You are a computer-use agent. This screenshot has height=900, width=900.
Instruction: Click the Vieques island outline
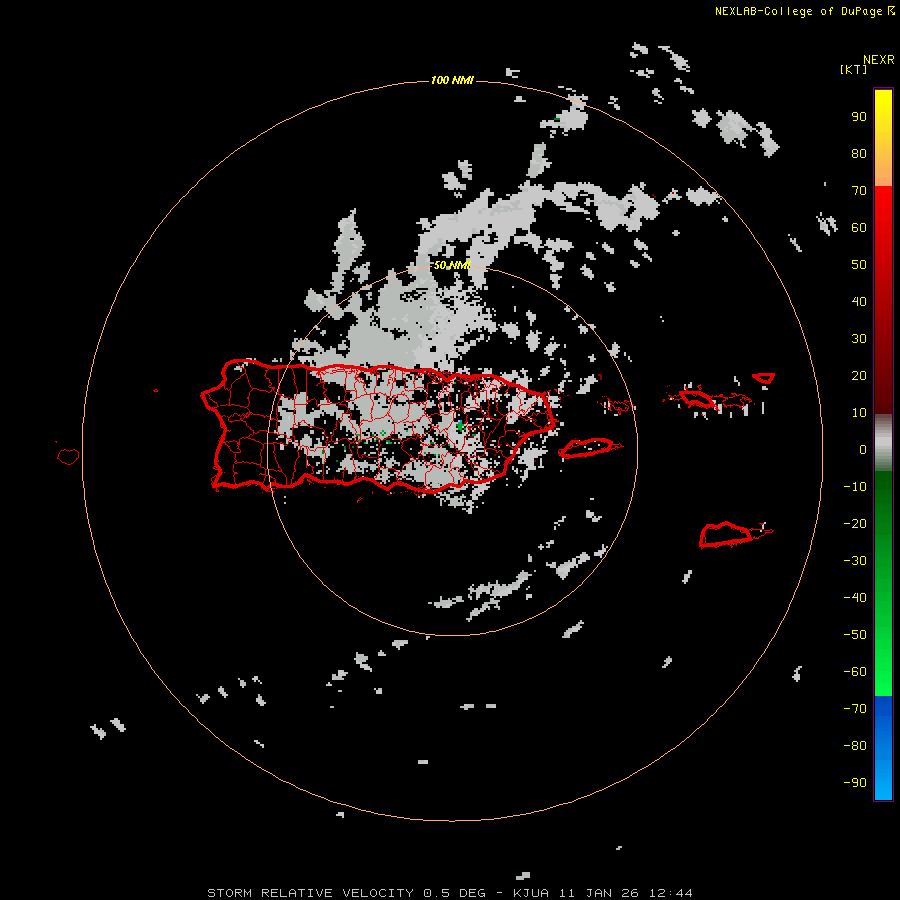pyautogui.click(x=590, y=448)
